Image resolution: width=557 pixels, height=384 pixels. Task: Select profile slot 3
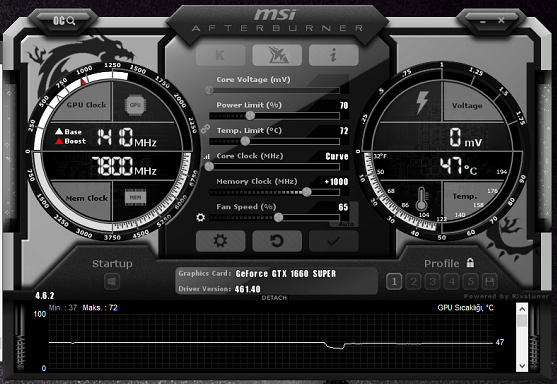433,282
